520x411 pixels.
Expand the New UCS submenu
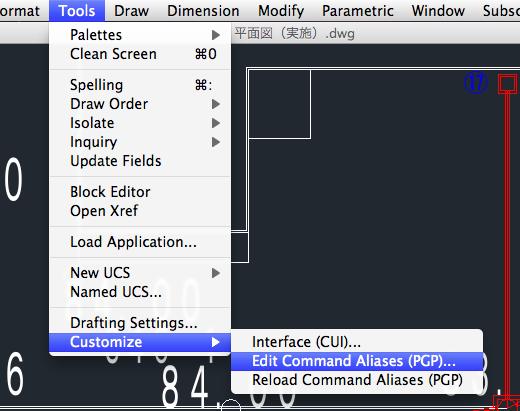tap(140, 273)
